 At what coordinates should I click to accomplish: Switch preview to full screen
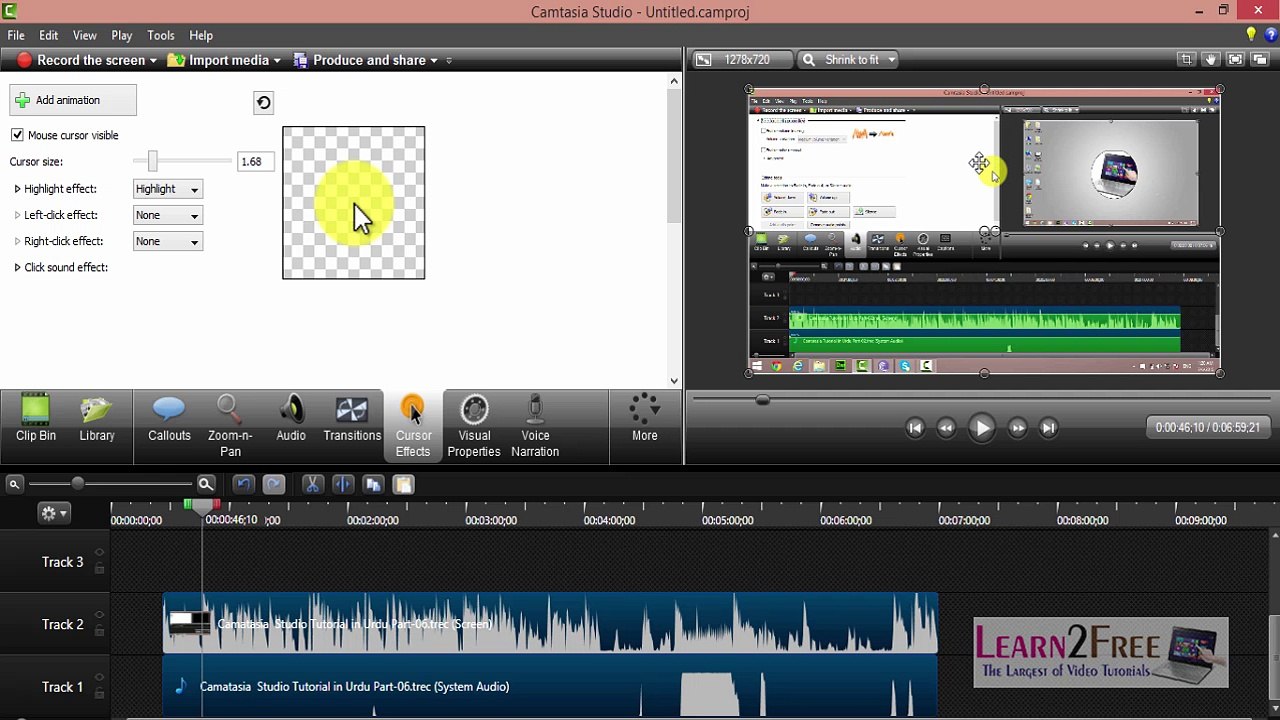coord(1235,60)
